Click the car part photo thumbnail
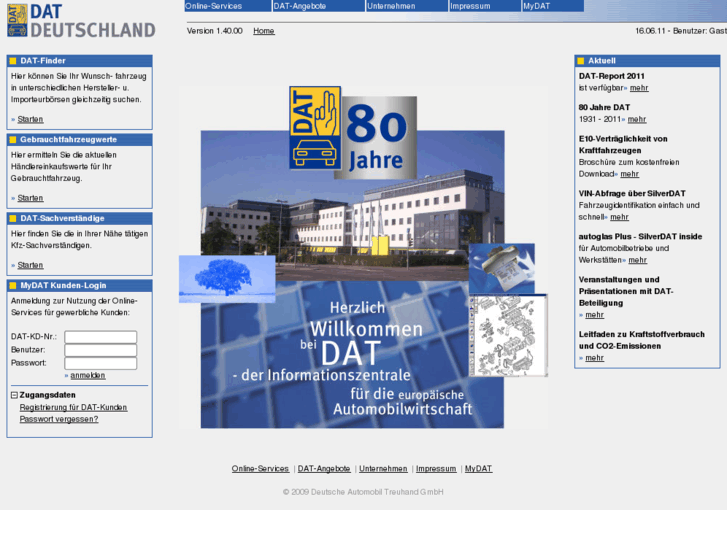Screen dimensions: 727x545 click(502, 269)
